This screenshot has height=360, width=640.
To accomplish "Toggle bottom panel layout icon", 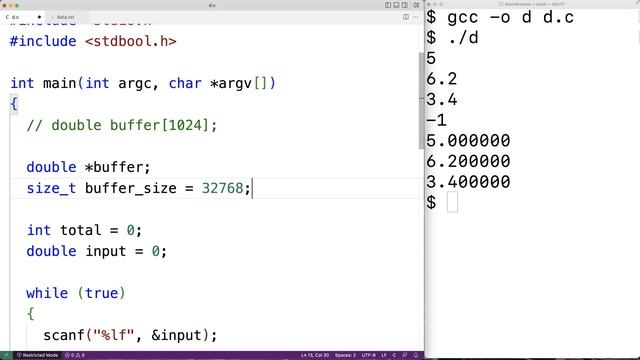I will tap(396, 5).
